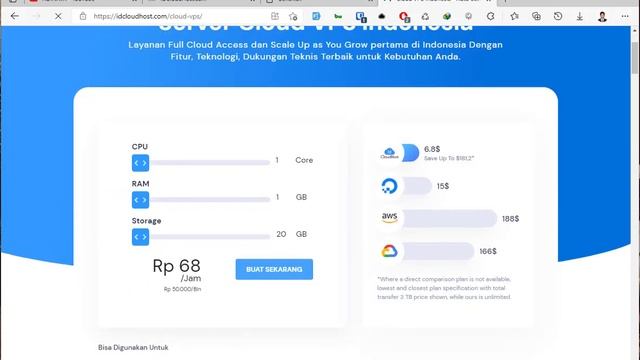This screenshot has width=640, height=360.
Task: Click the 188$ AWS price bar
Action: (x=450, y=219)
